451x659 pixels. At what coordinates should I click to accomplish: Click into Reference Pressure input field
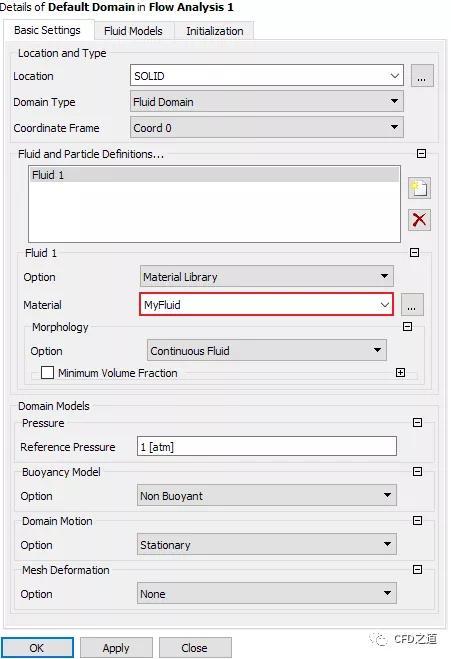266,446
